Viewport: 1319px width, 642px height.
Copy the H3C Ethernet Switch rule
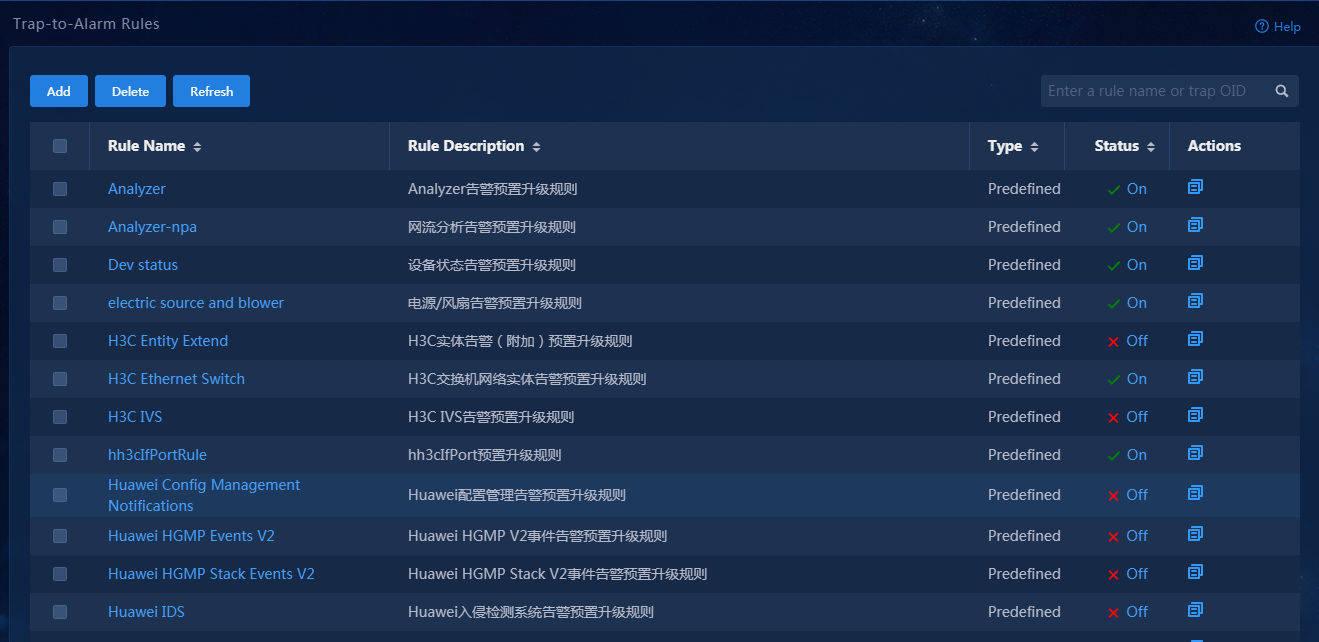click(x=1195, y=377)
